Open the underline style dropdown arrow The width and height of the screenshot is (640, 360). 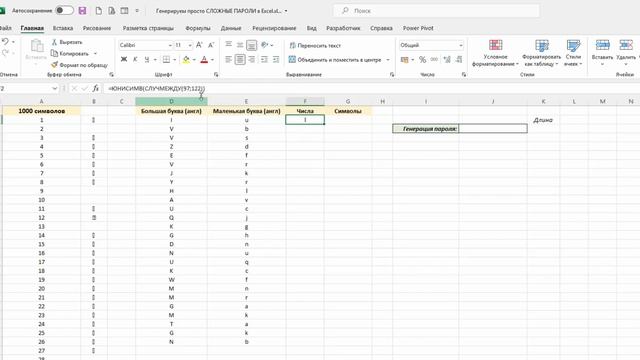[155, 60]
